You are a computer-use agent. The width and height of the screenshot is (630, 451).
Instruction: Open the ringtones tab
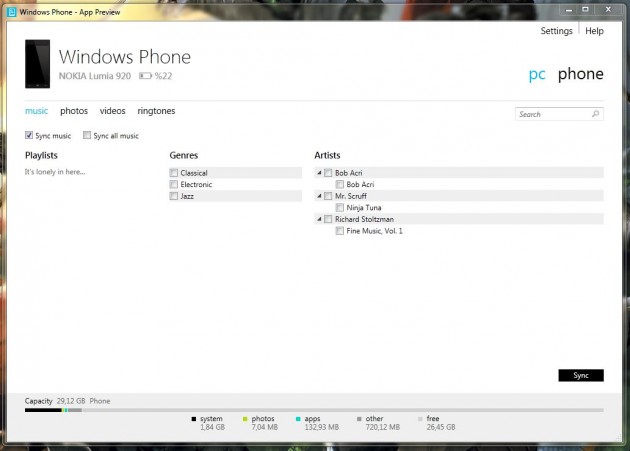[x=156, y=111]
